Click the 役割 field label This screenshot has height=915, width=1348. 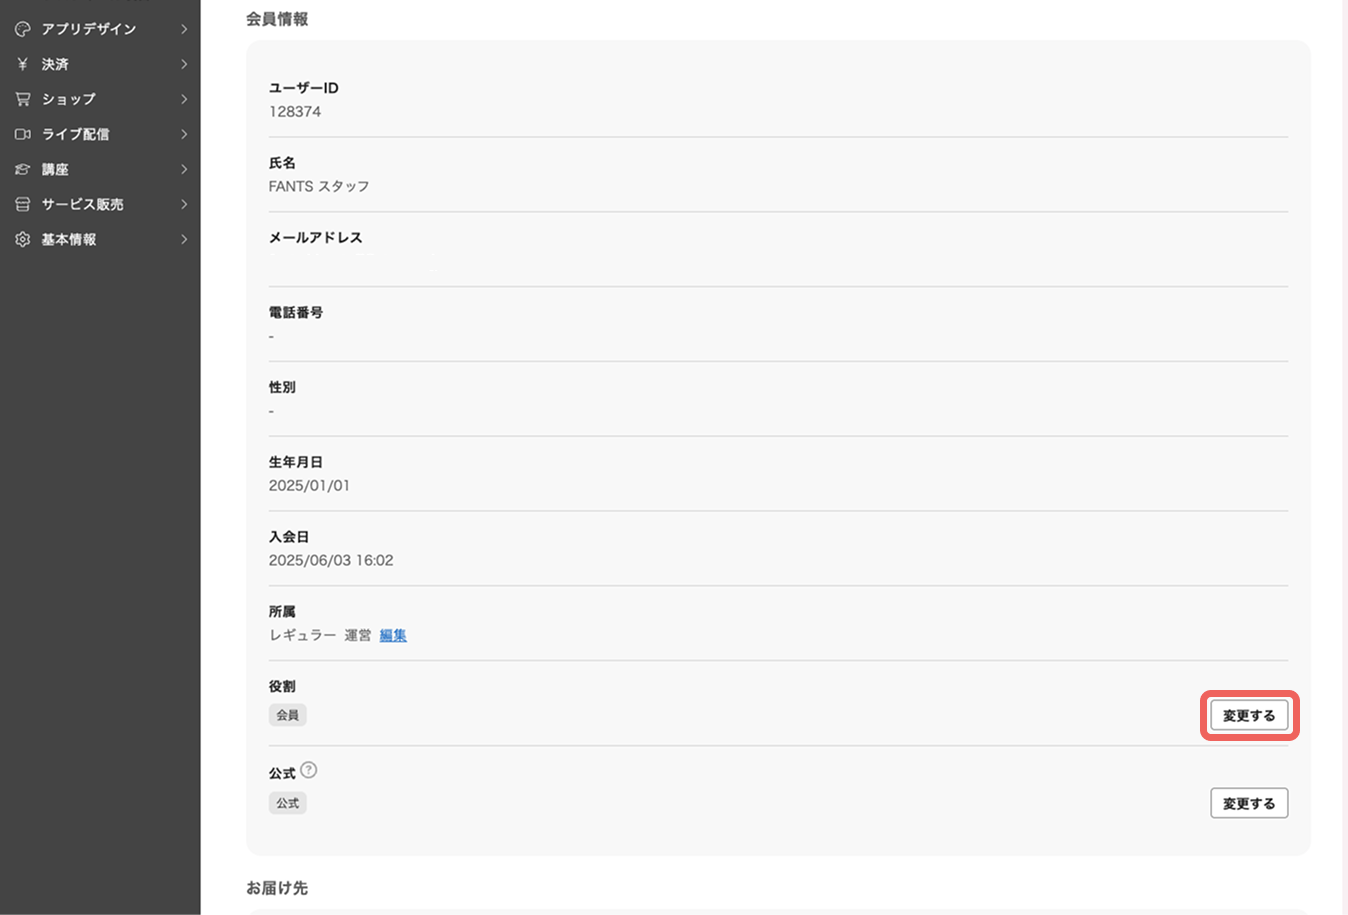click(x=282, y=686)
